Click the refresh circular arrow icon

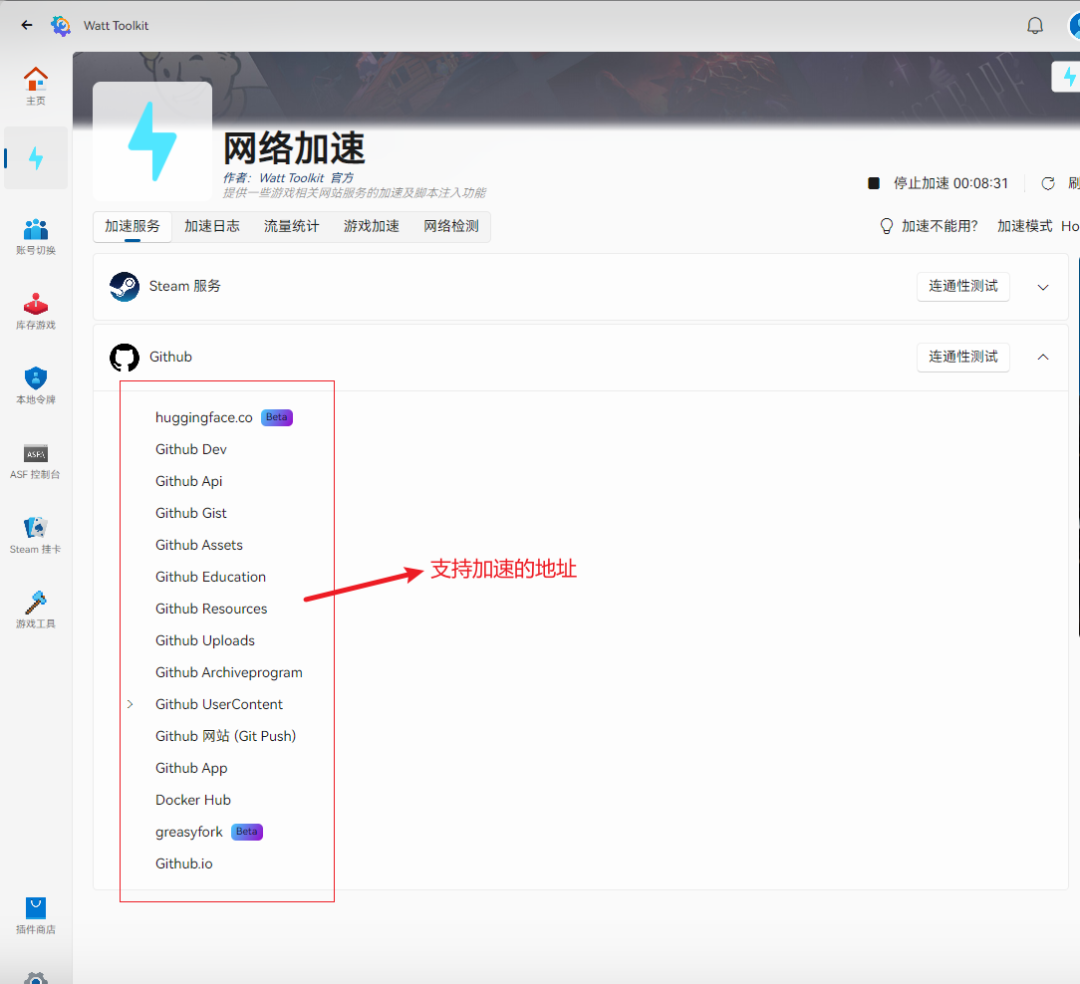click(1048, 183)
